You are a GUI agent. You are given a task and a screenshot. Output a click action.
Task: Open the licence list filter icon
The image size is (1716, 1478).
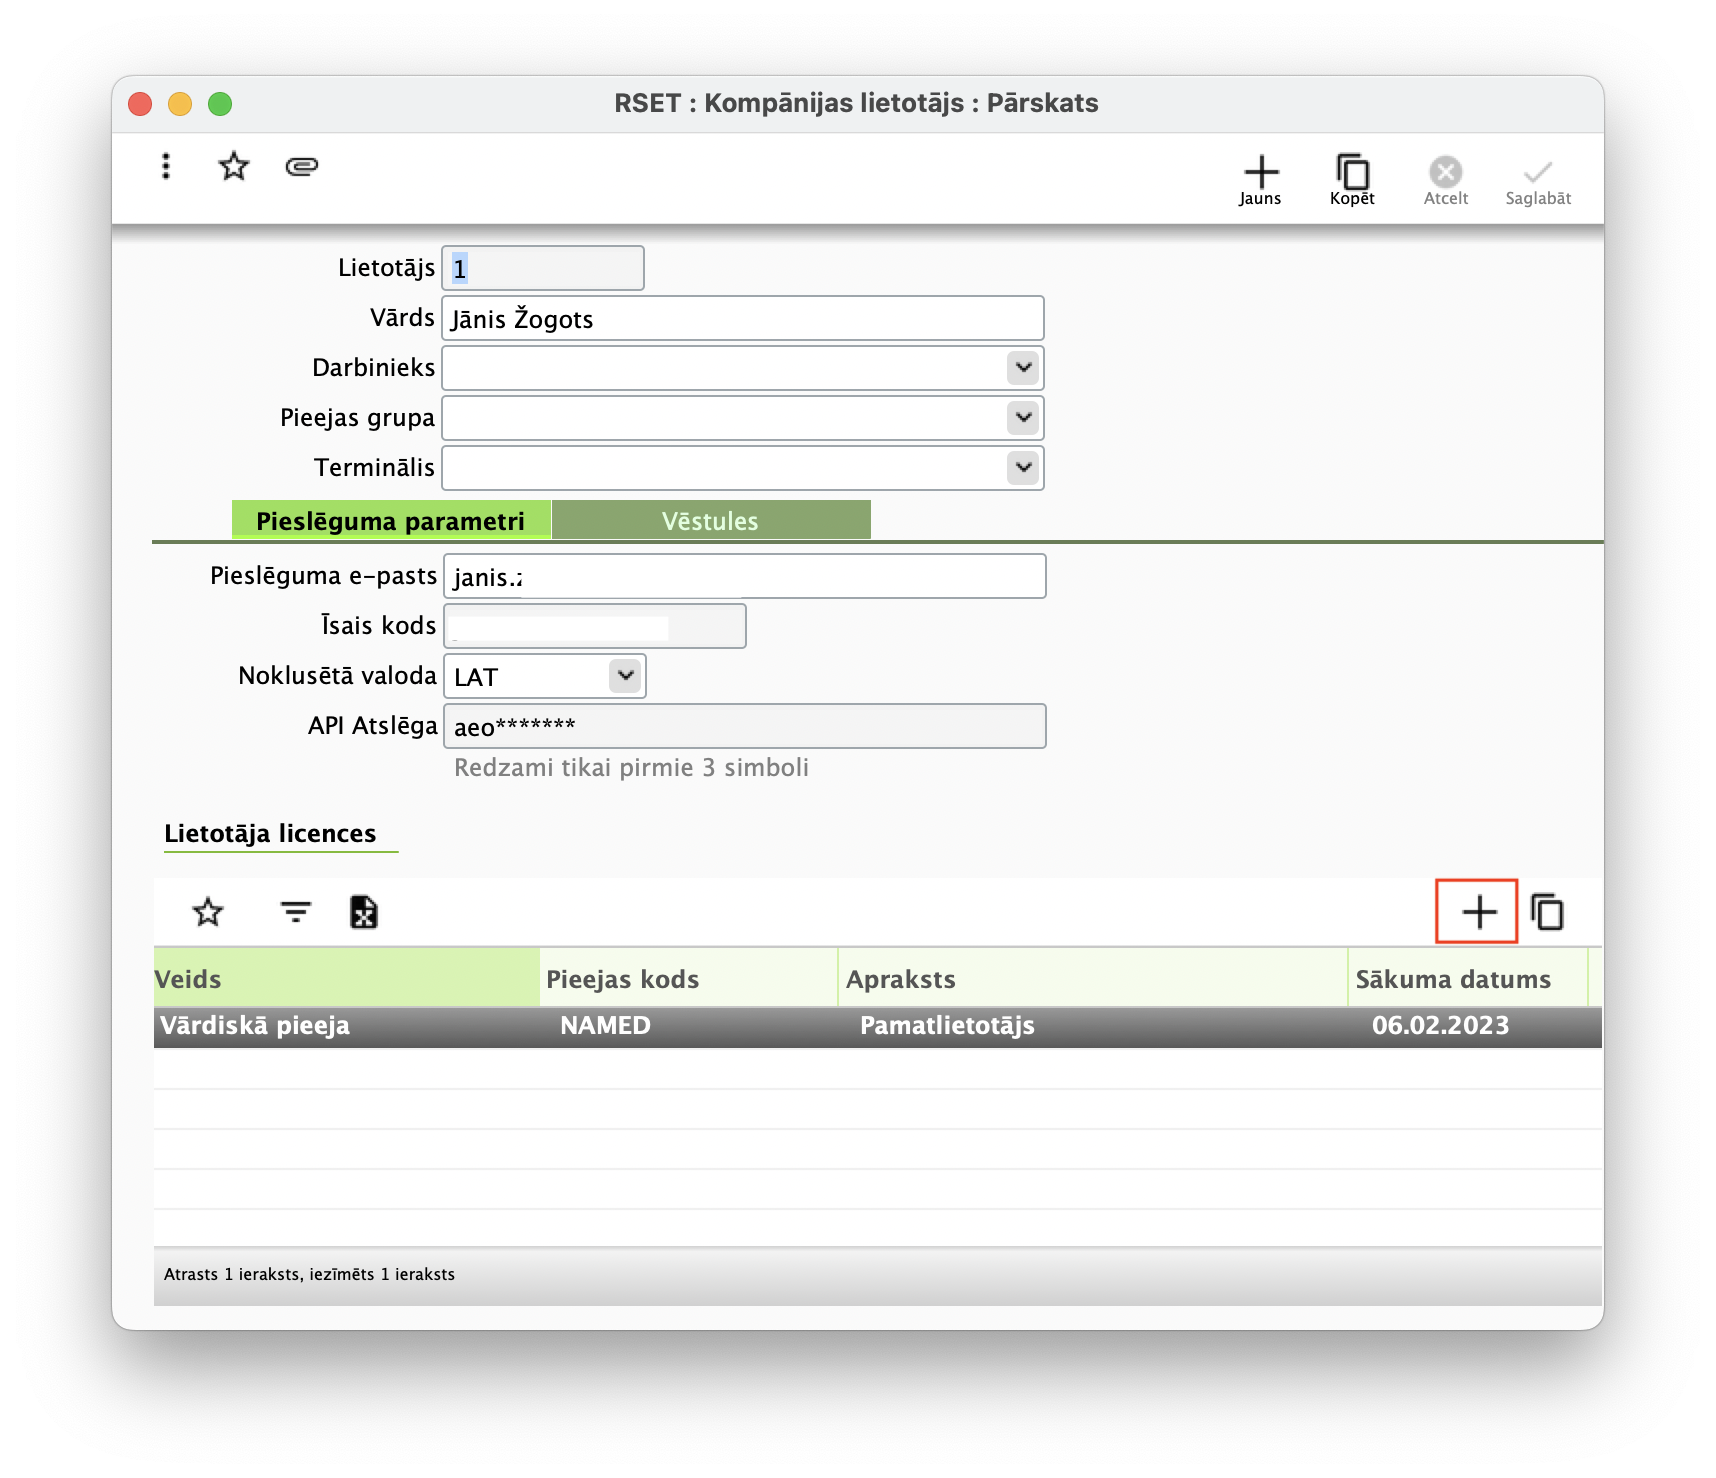[295, 912]
